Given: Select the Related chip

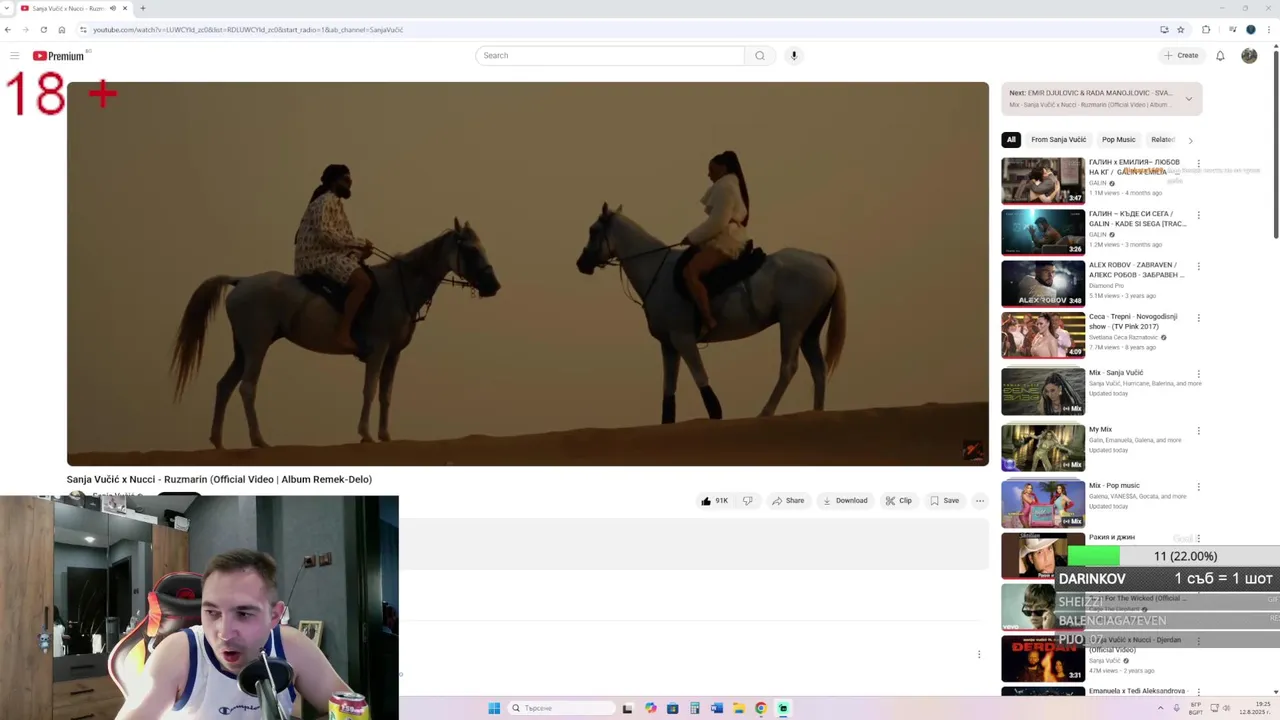Looking at the screenshot, I should click(x=1162, y=140).
